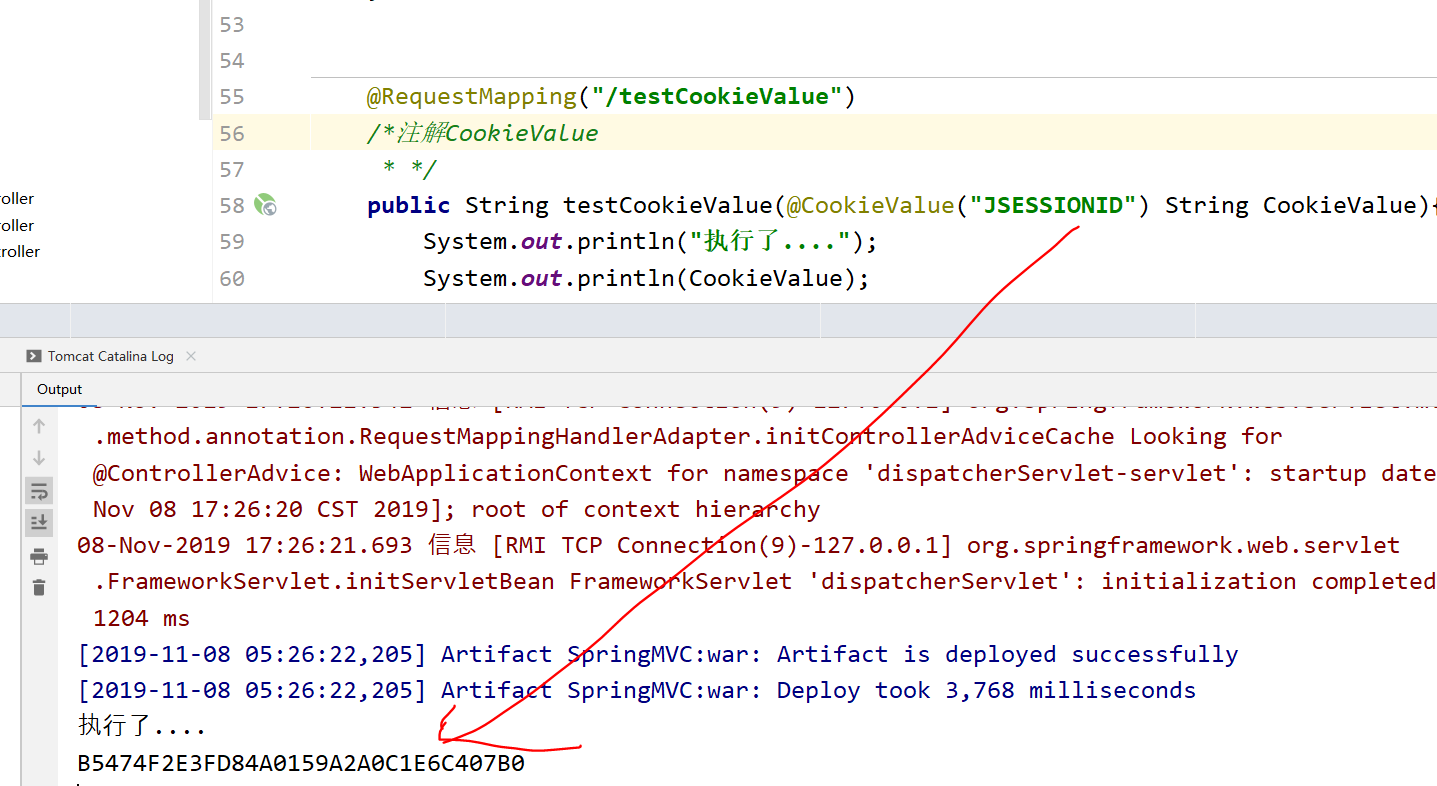Toggle soft-wrap in the console output
Viewport: 1437px width, 786px height.
(39, 490)
